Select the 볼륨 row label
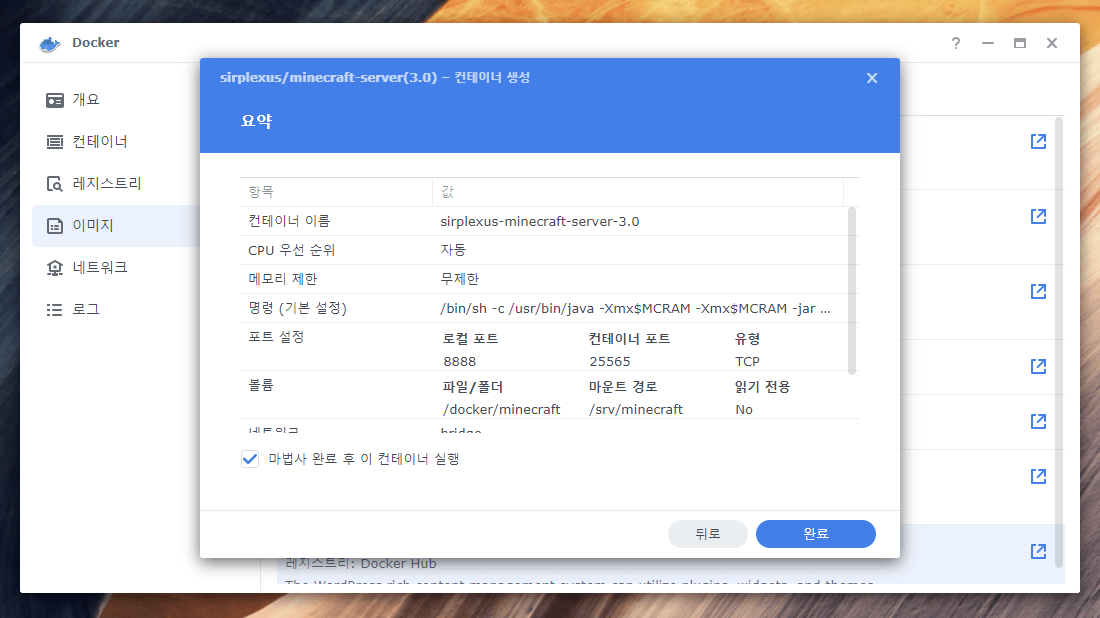1100x618 pixels. pyautogui.click(x=260, y=386)
